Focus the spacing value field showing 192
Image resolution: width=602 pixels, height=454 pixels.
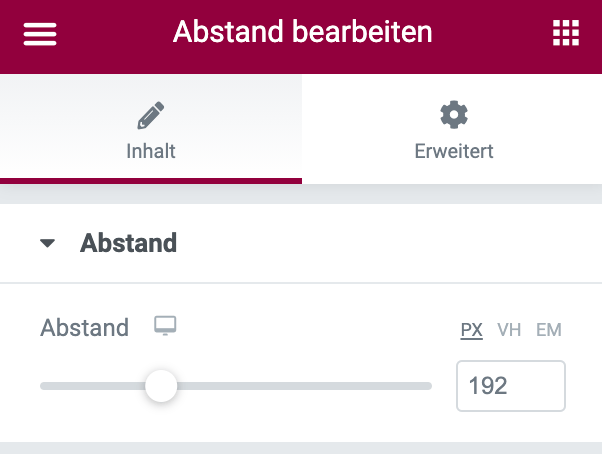click(x=510, y=386)
